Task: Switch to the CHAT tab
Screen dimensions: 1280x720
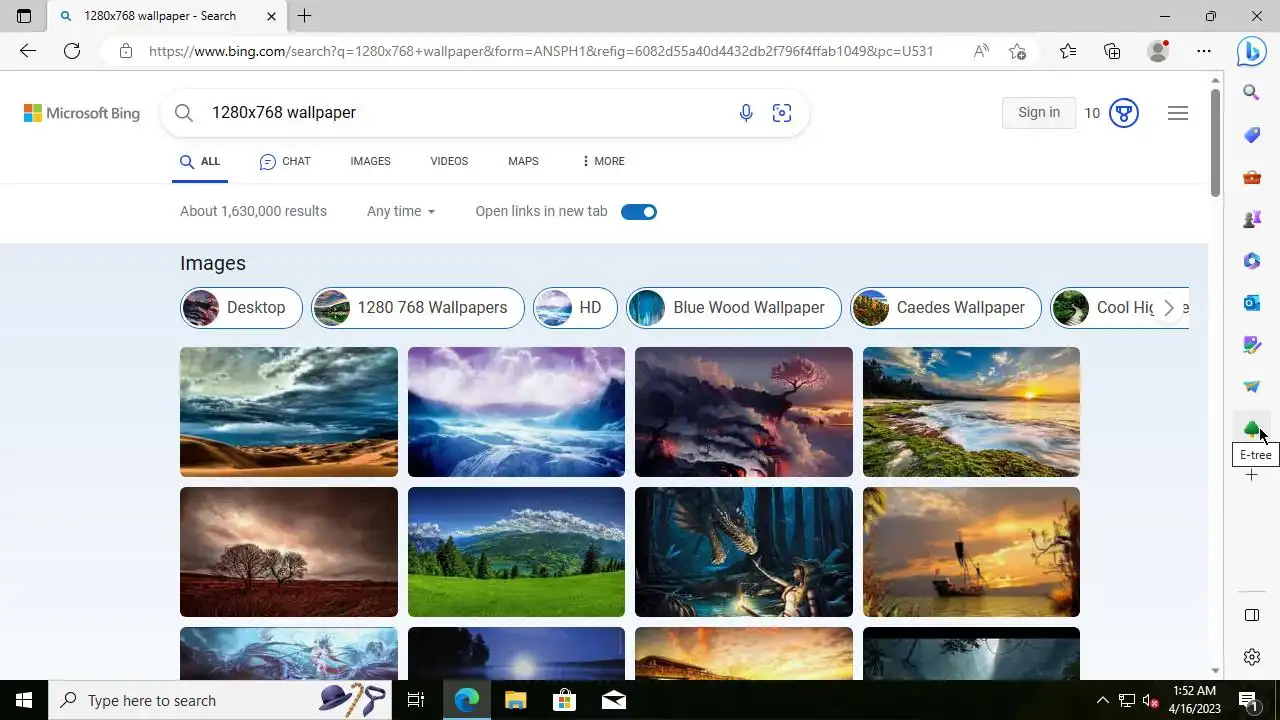Action: click(x=285, y=161)
